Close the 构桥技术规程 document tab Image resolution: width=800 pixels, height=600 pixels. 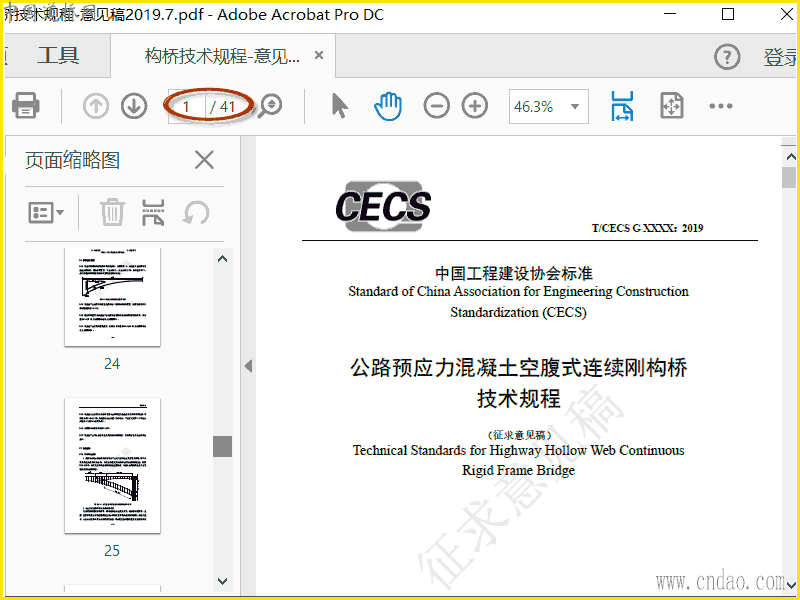pos(319,55)
